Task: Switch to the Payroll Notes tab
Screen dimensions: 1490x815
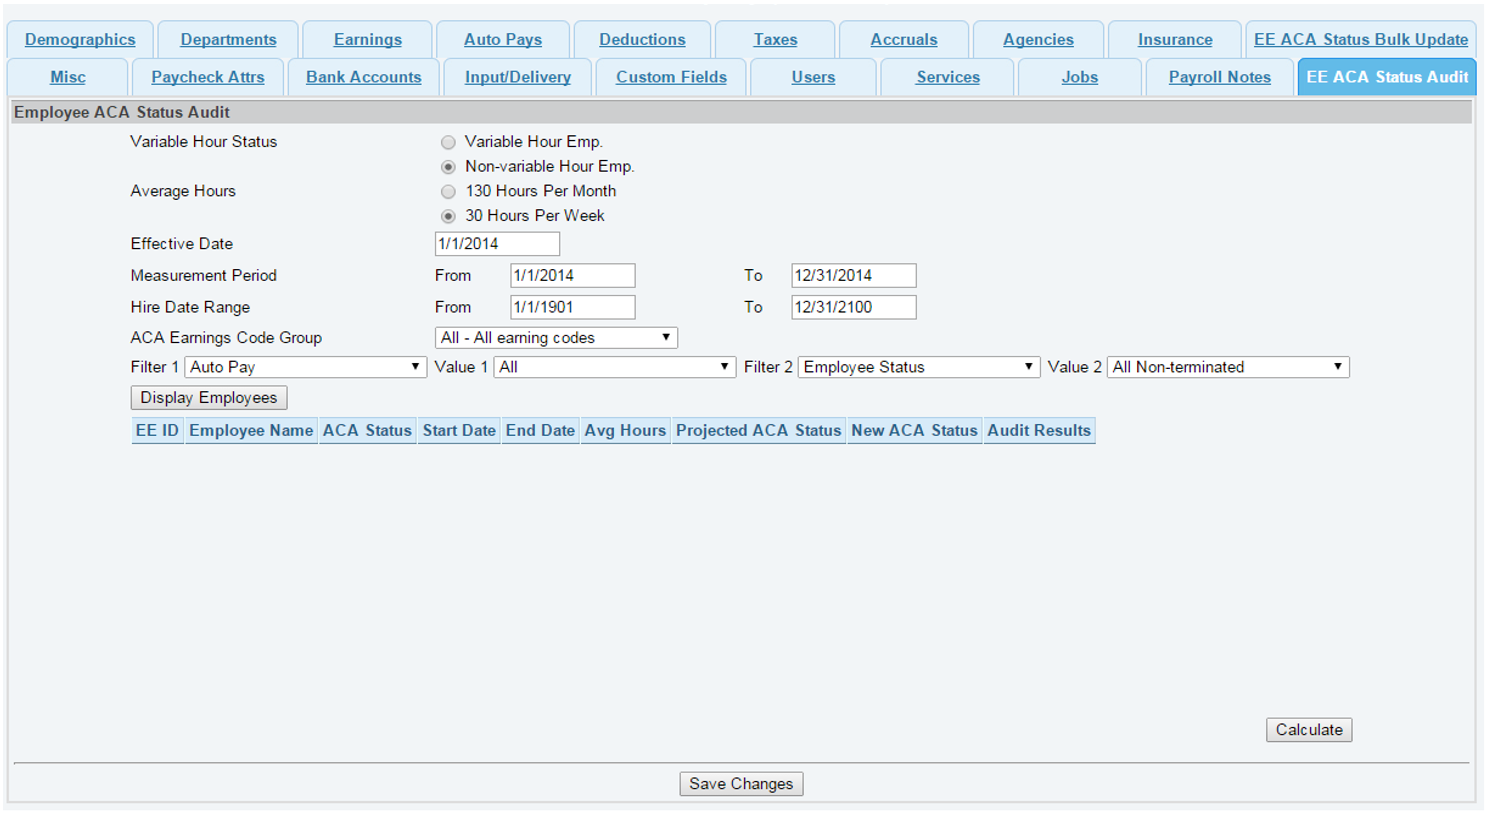Action: pos(1220,77)
